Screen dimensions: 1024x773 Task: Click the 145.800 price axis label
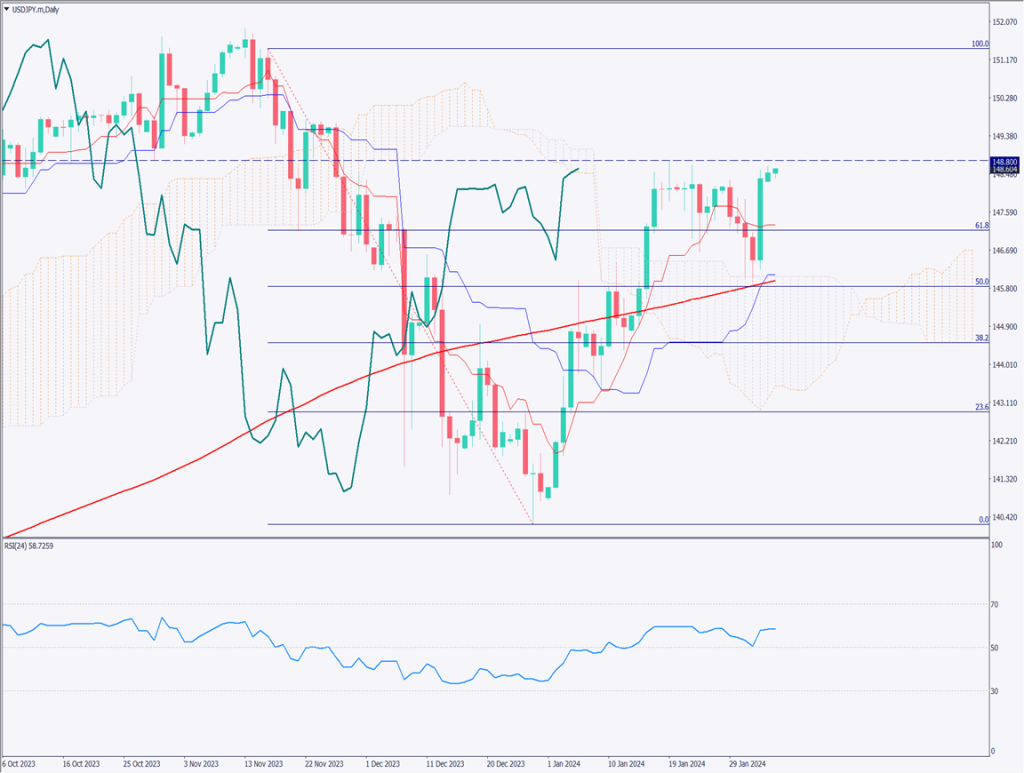1004,289
